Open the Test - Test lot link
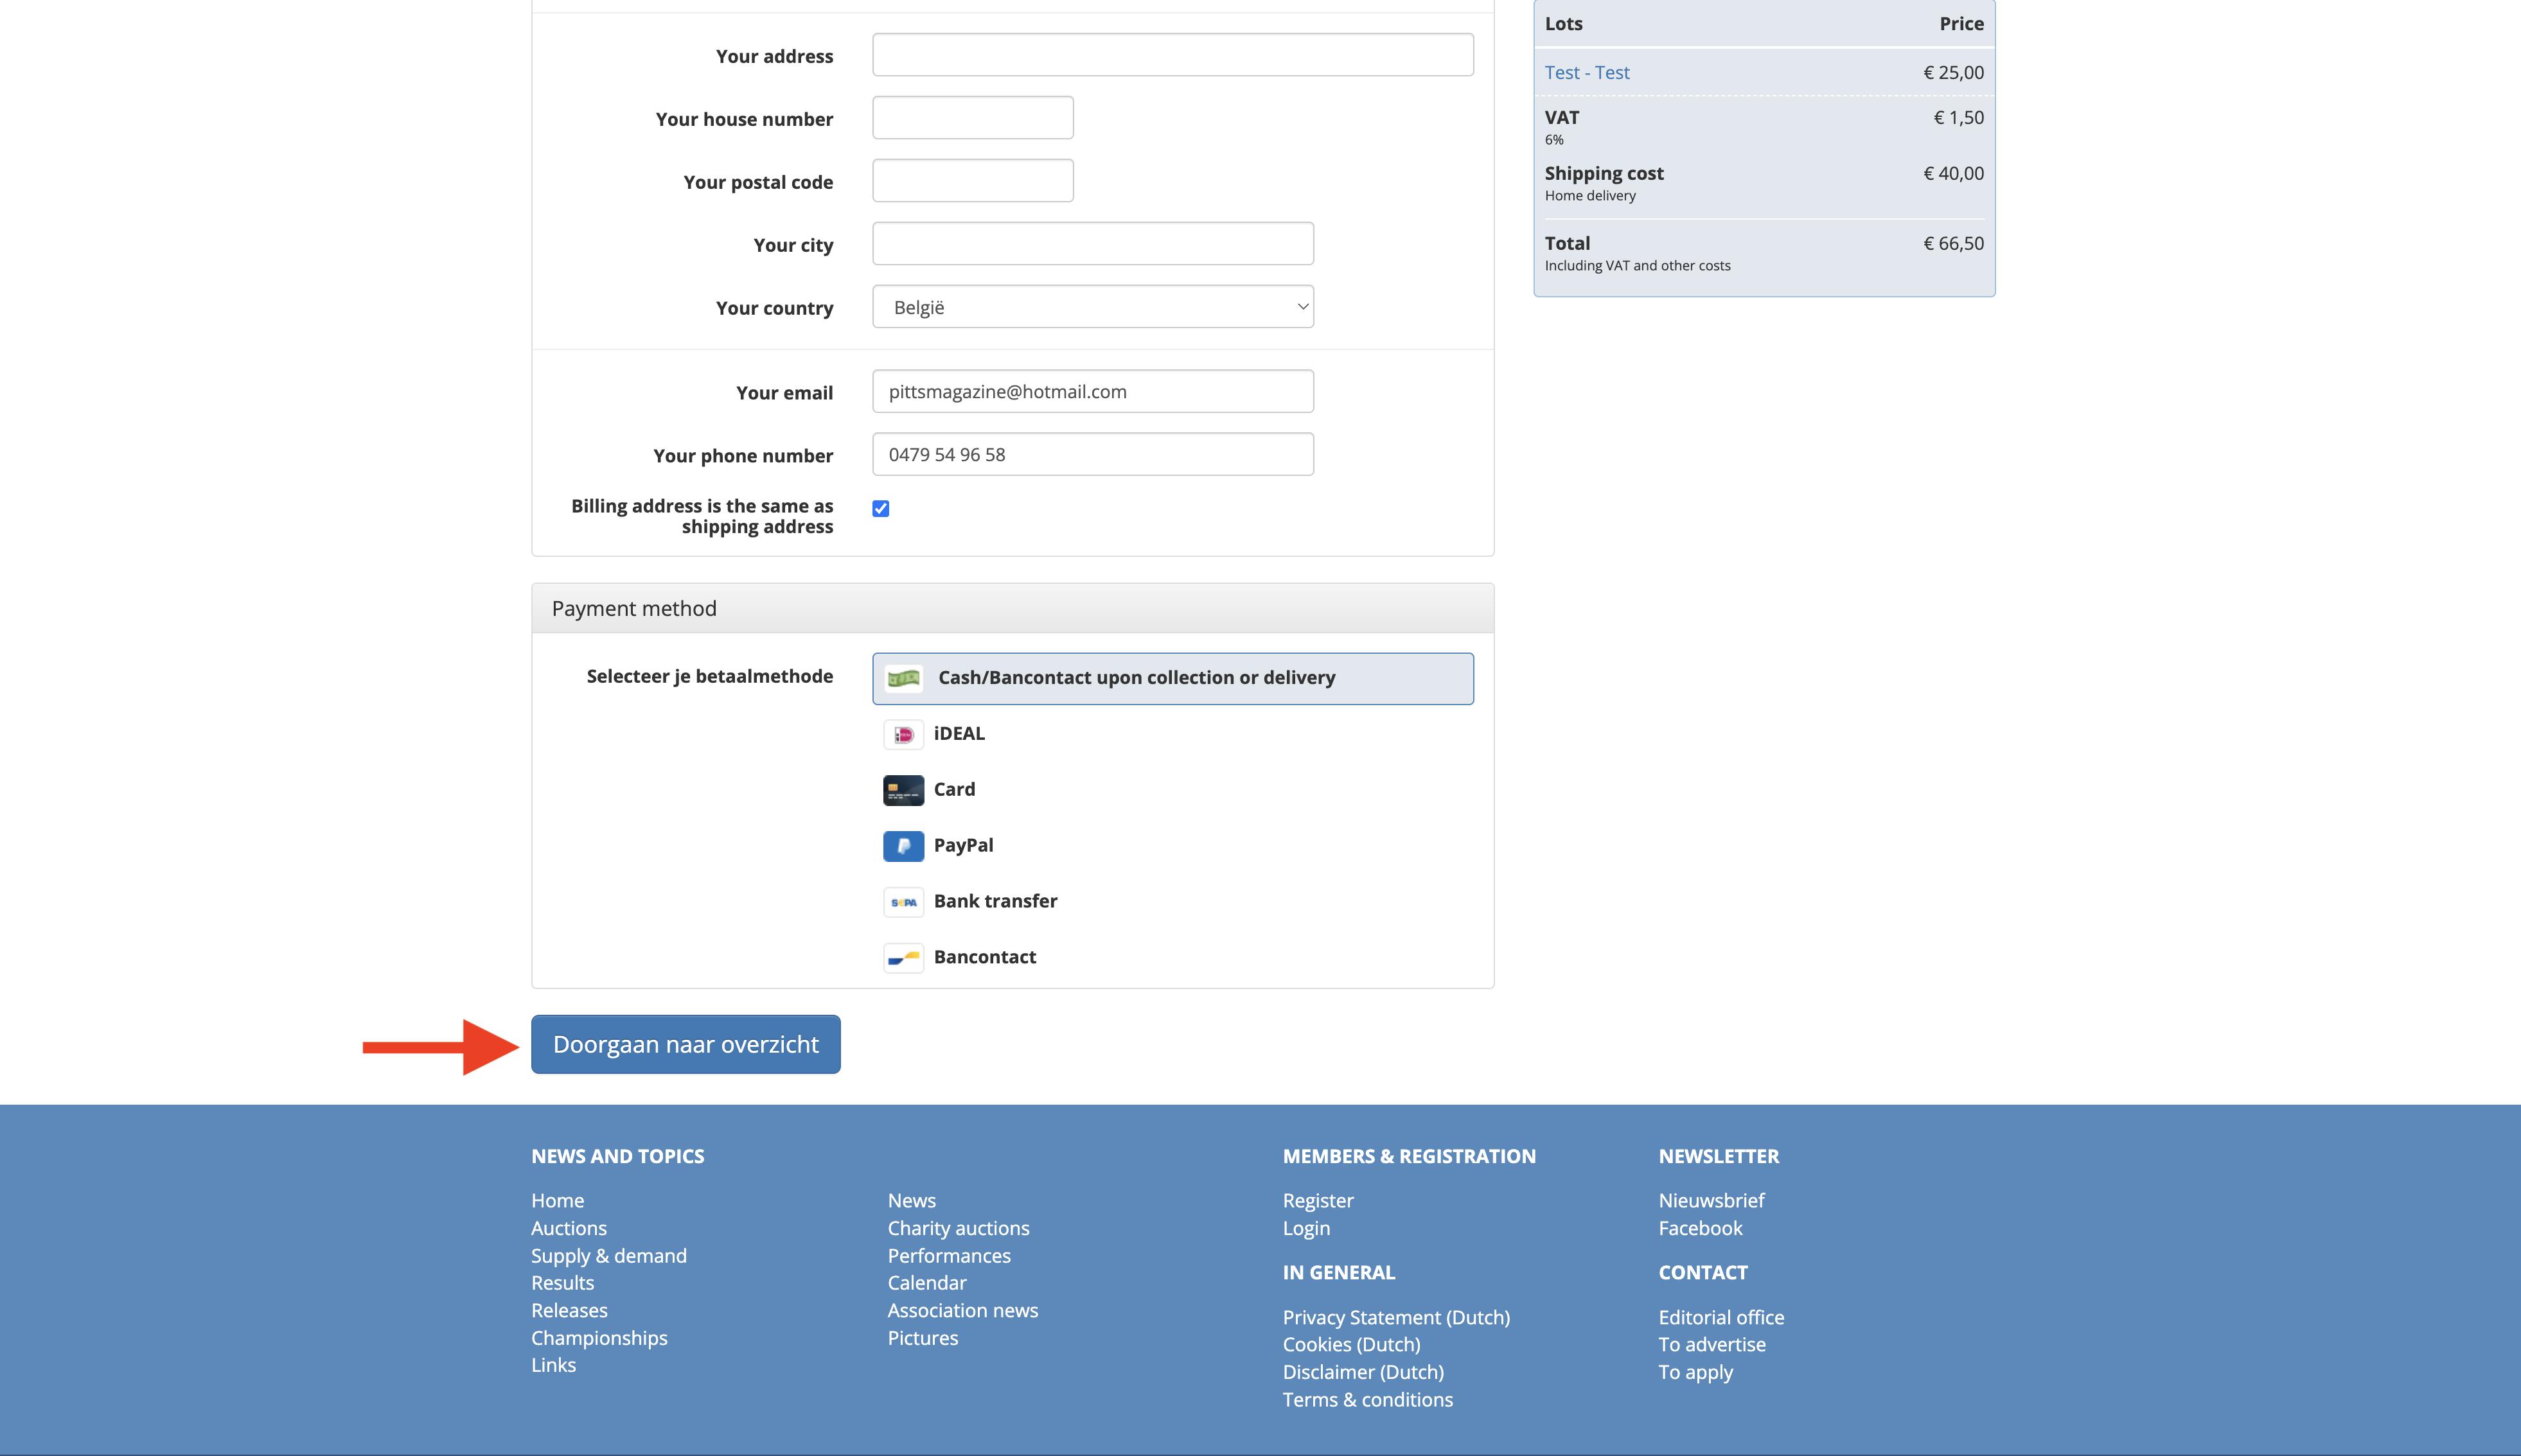 [1586, 73]
